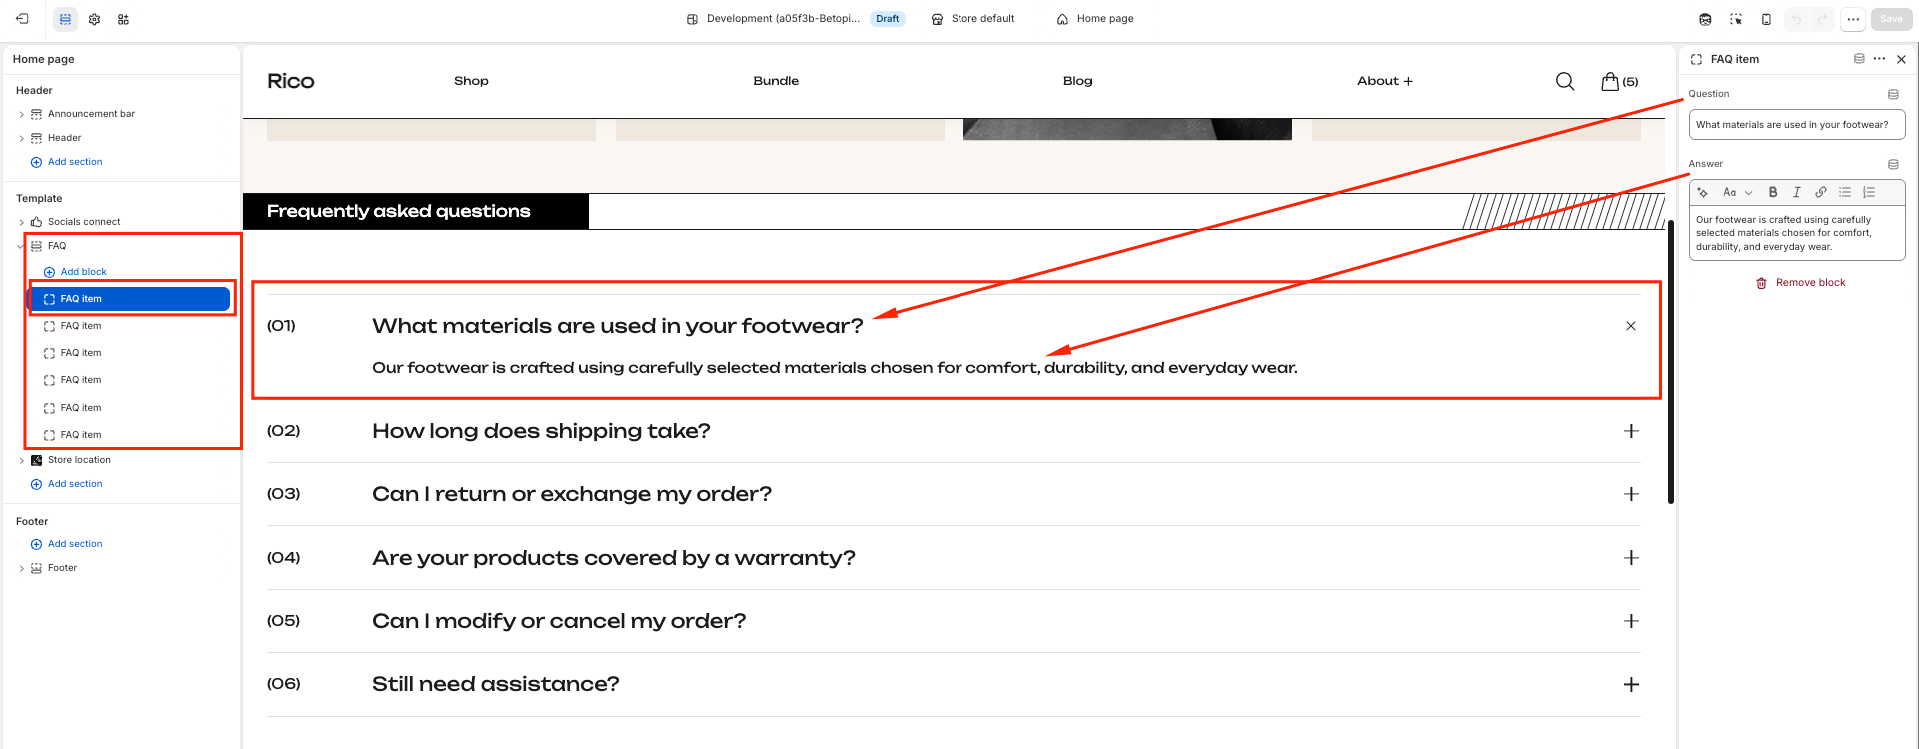Expand 'Can I return or exchange' plus icon

click(x=1631, y=494)
